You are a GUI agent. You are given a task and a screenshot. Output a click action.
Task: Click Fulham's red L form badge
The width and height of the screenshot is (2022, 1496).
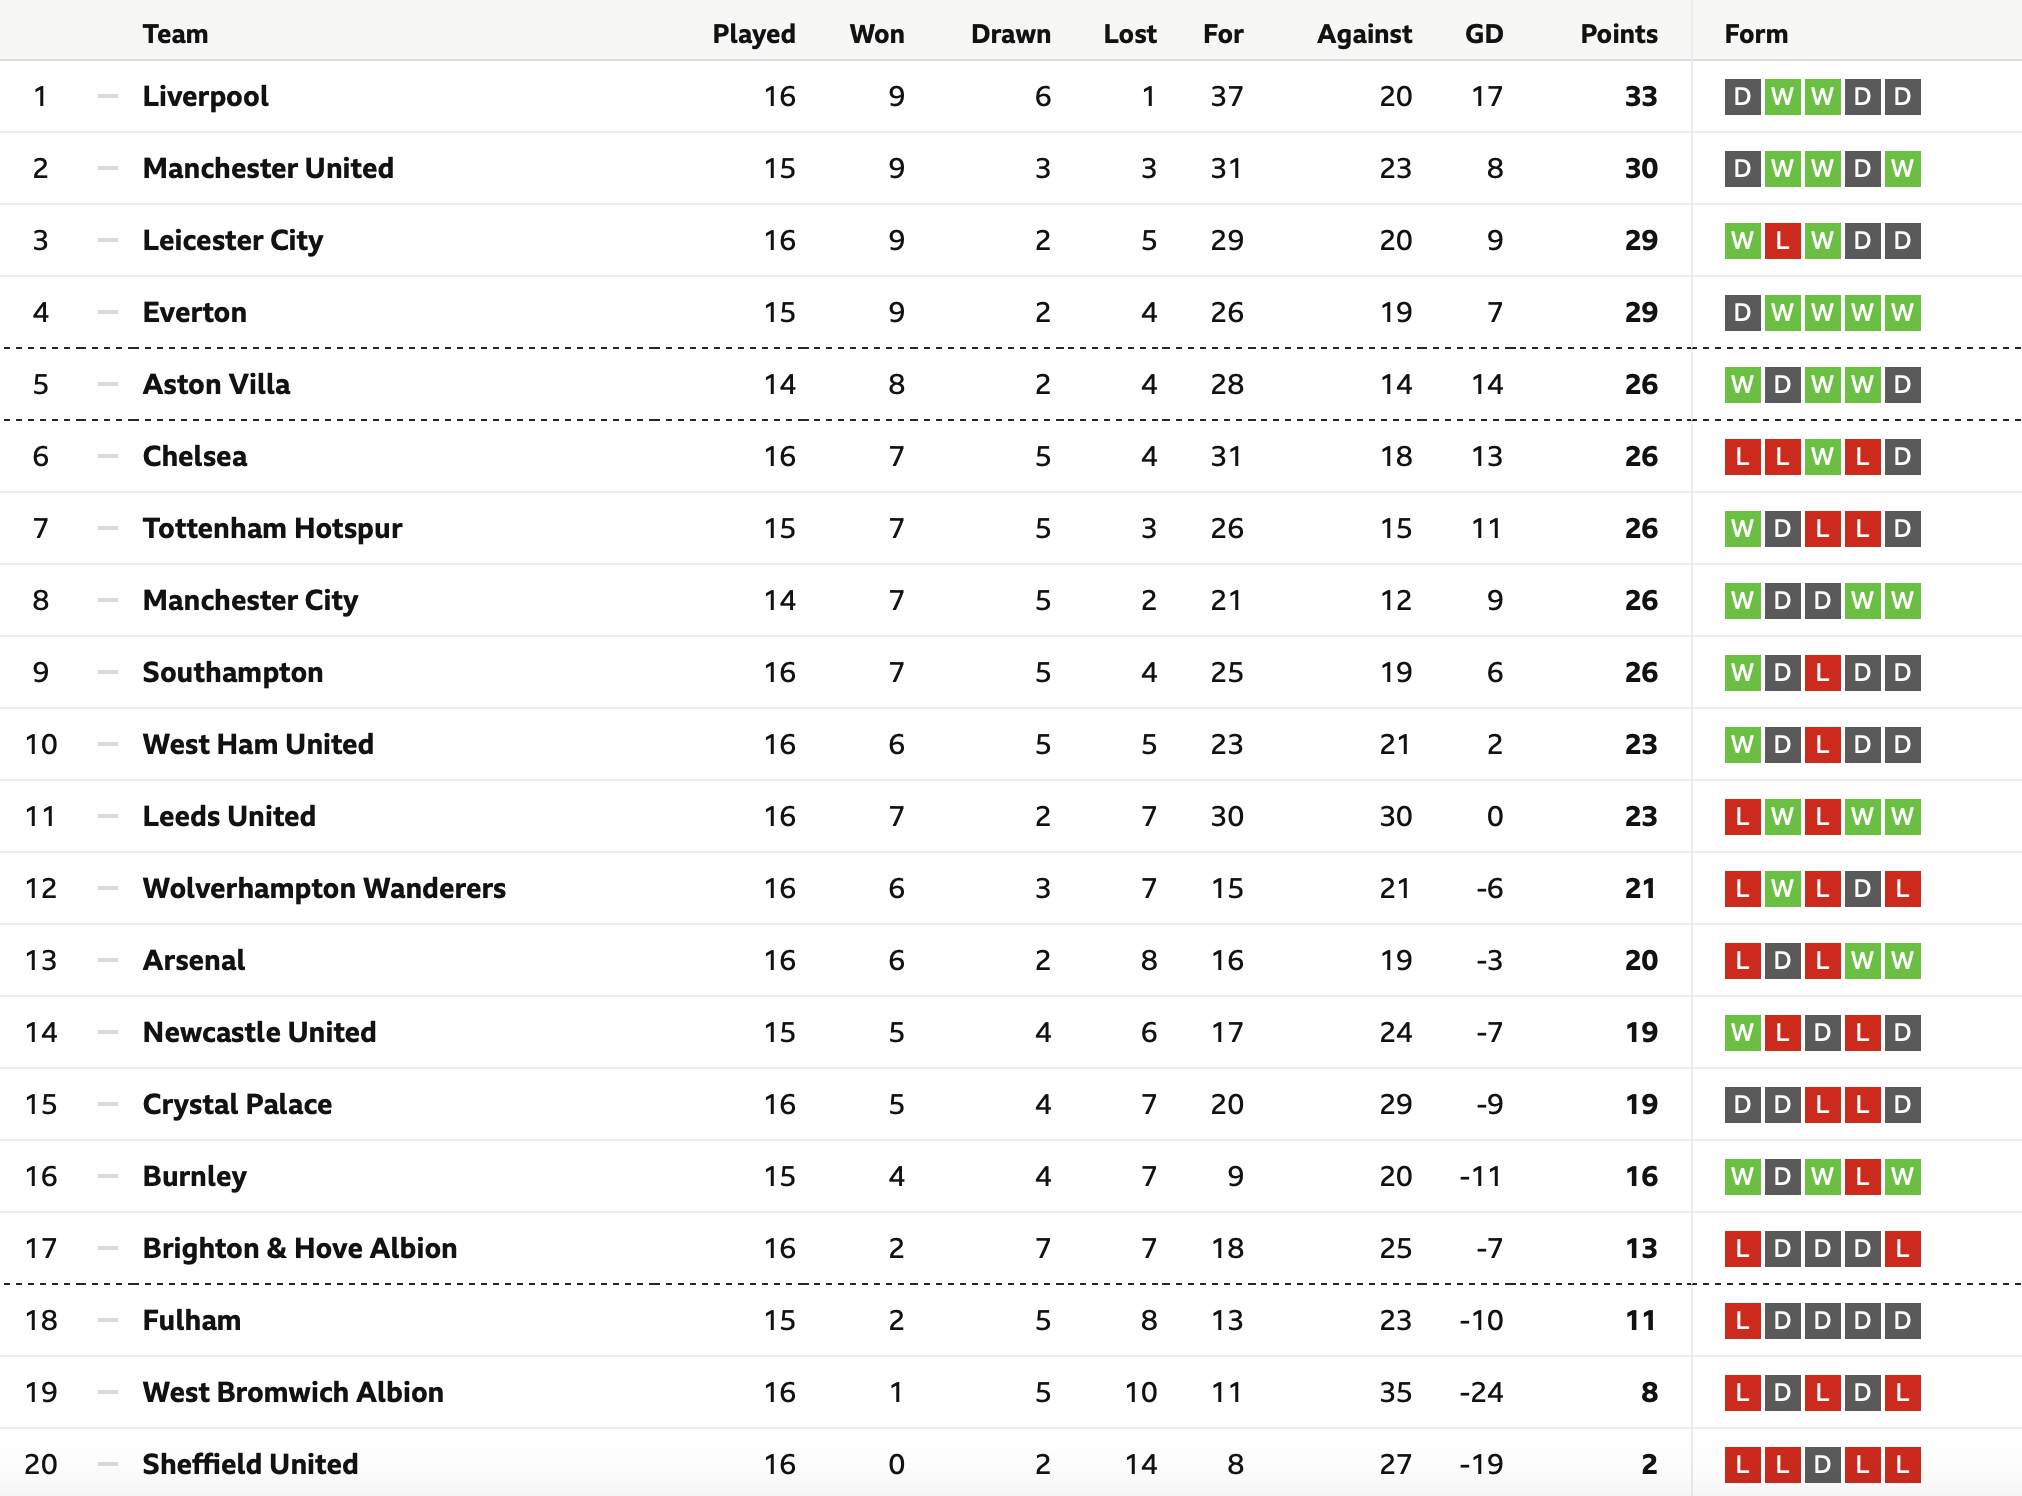(x=1742, y=1321)
